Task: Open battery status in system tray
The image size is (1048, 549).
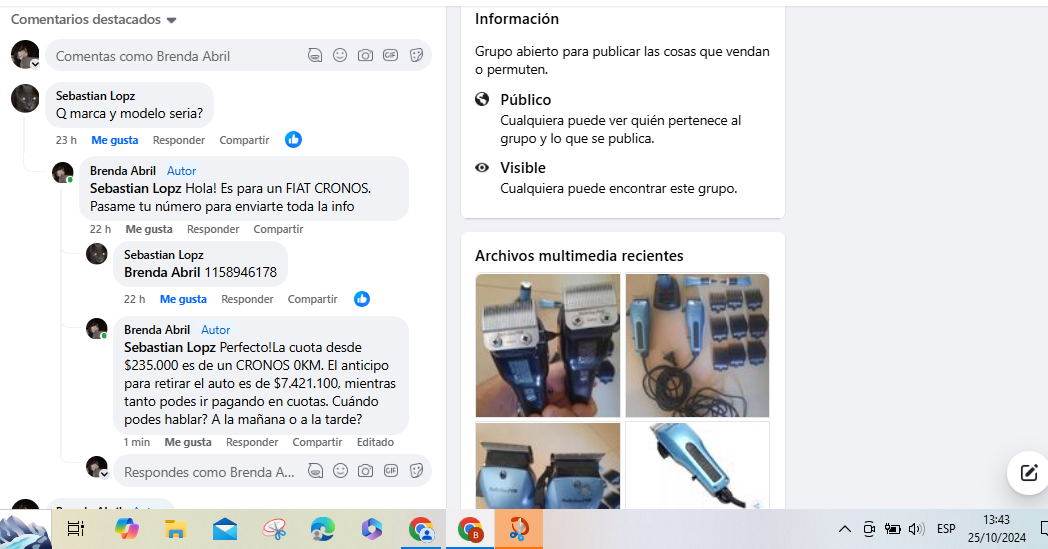Action: pos(892,530)
